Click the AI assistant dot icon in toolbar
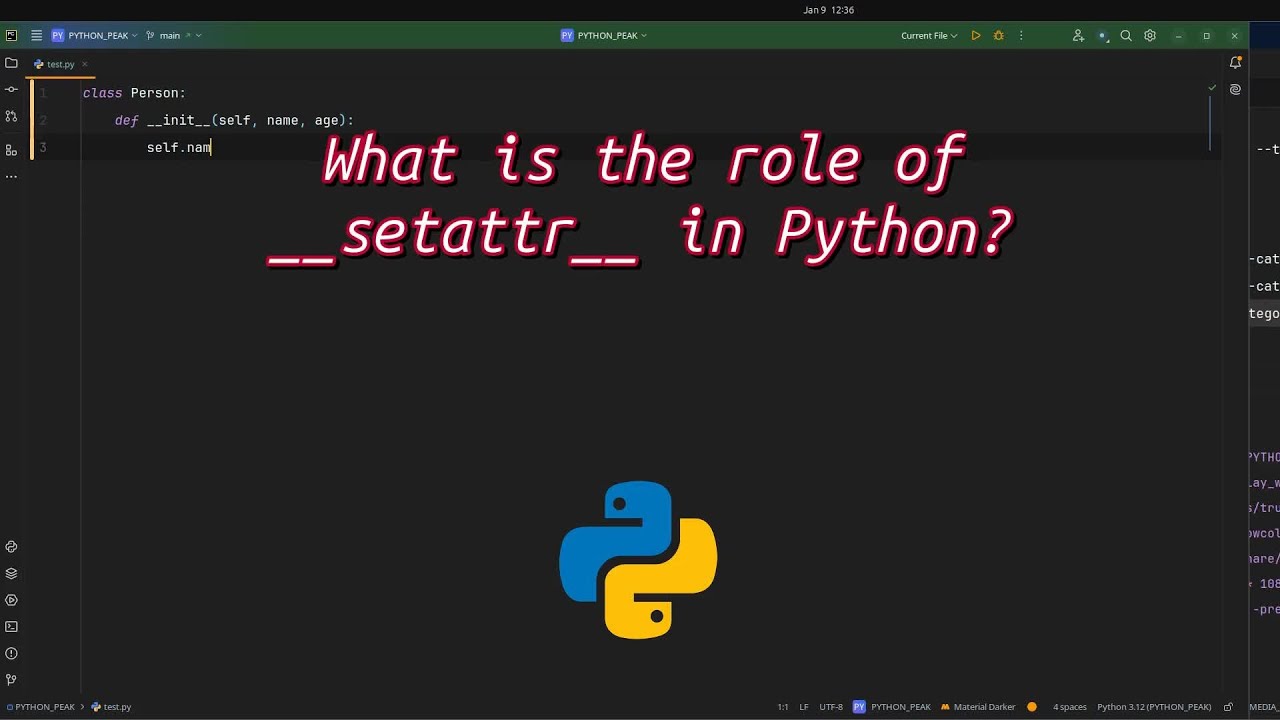1280x720 pixels. (x=1102, y=35)
